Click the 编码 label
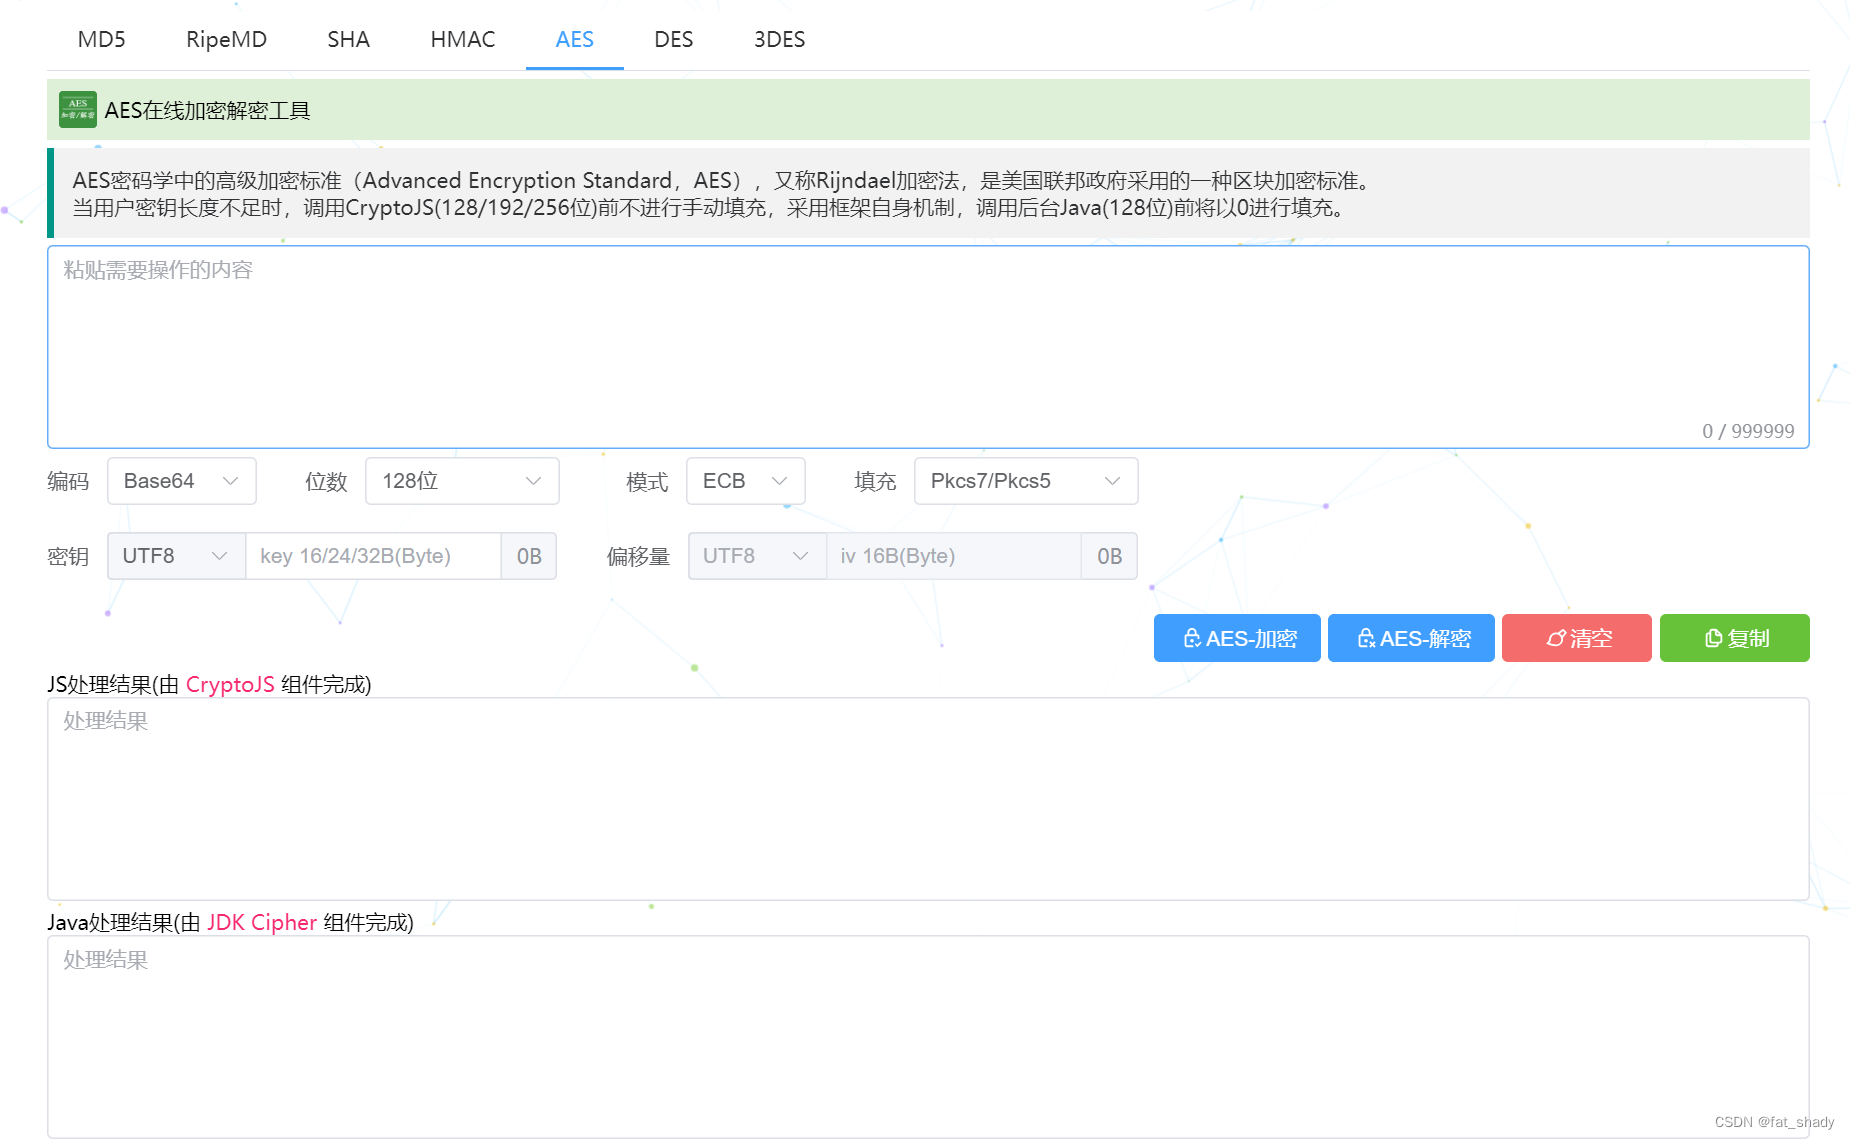1850x1139 pixels. click(68, 481)
